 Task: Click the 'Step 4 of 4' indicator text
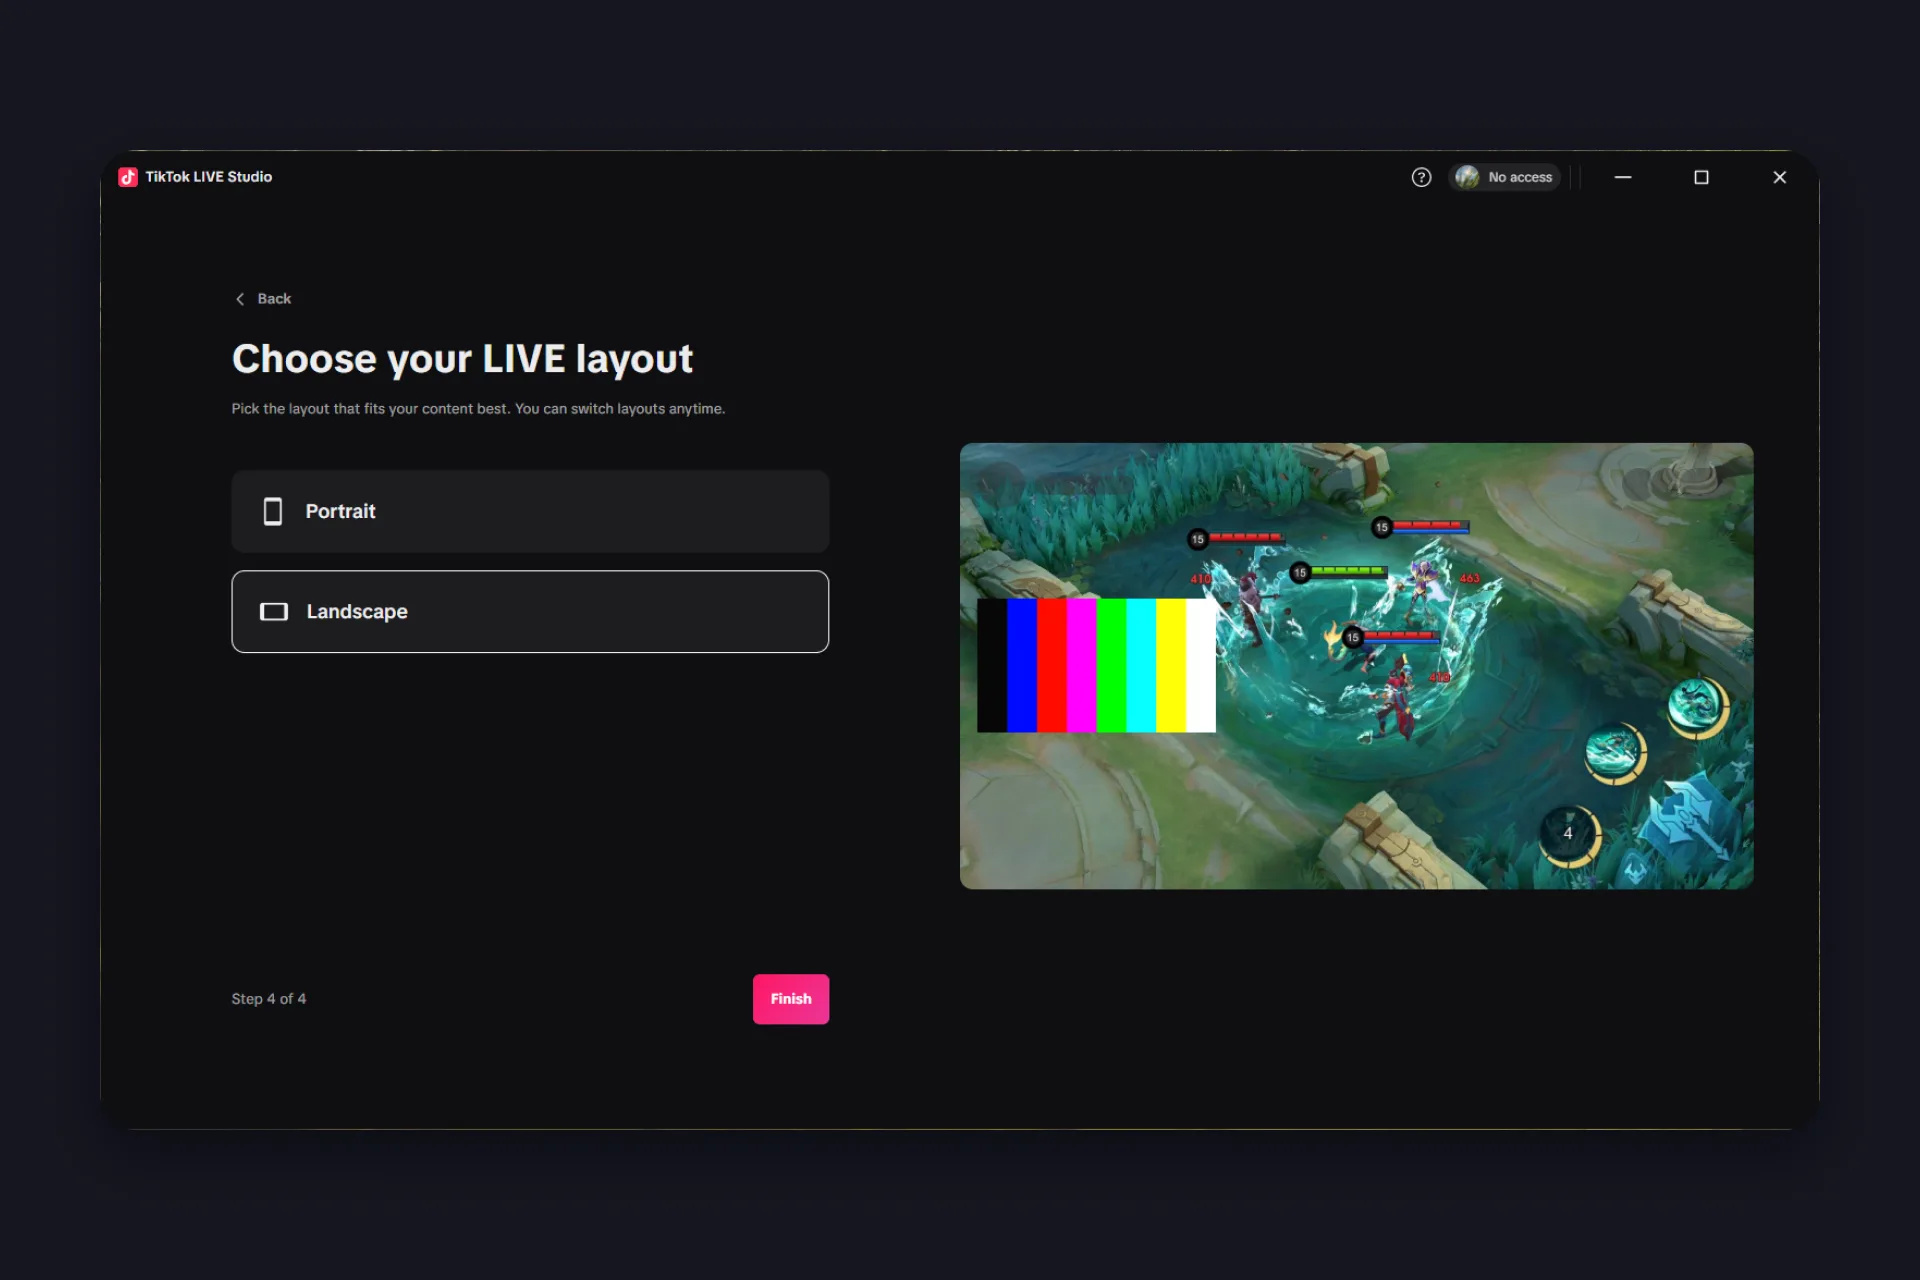269,999
